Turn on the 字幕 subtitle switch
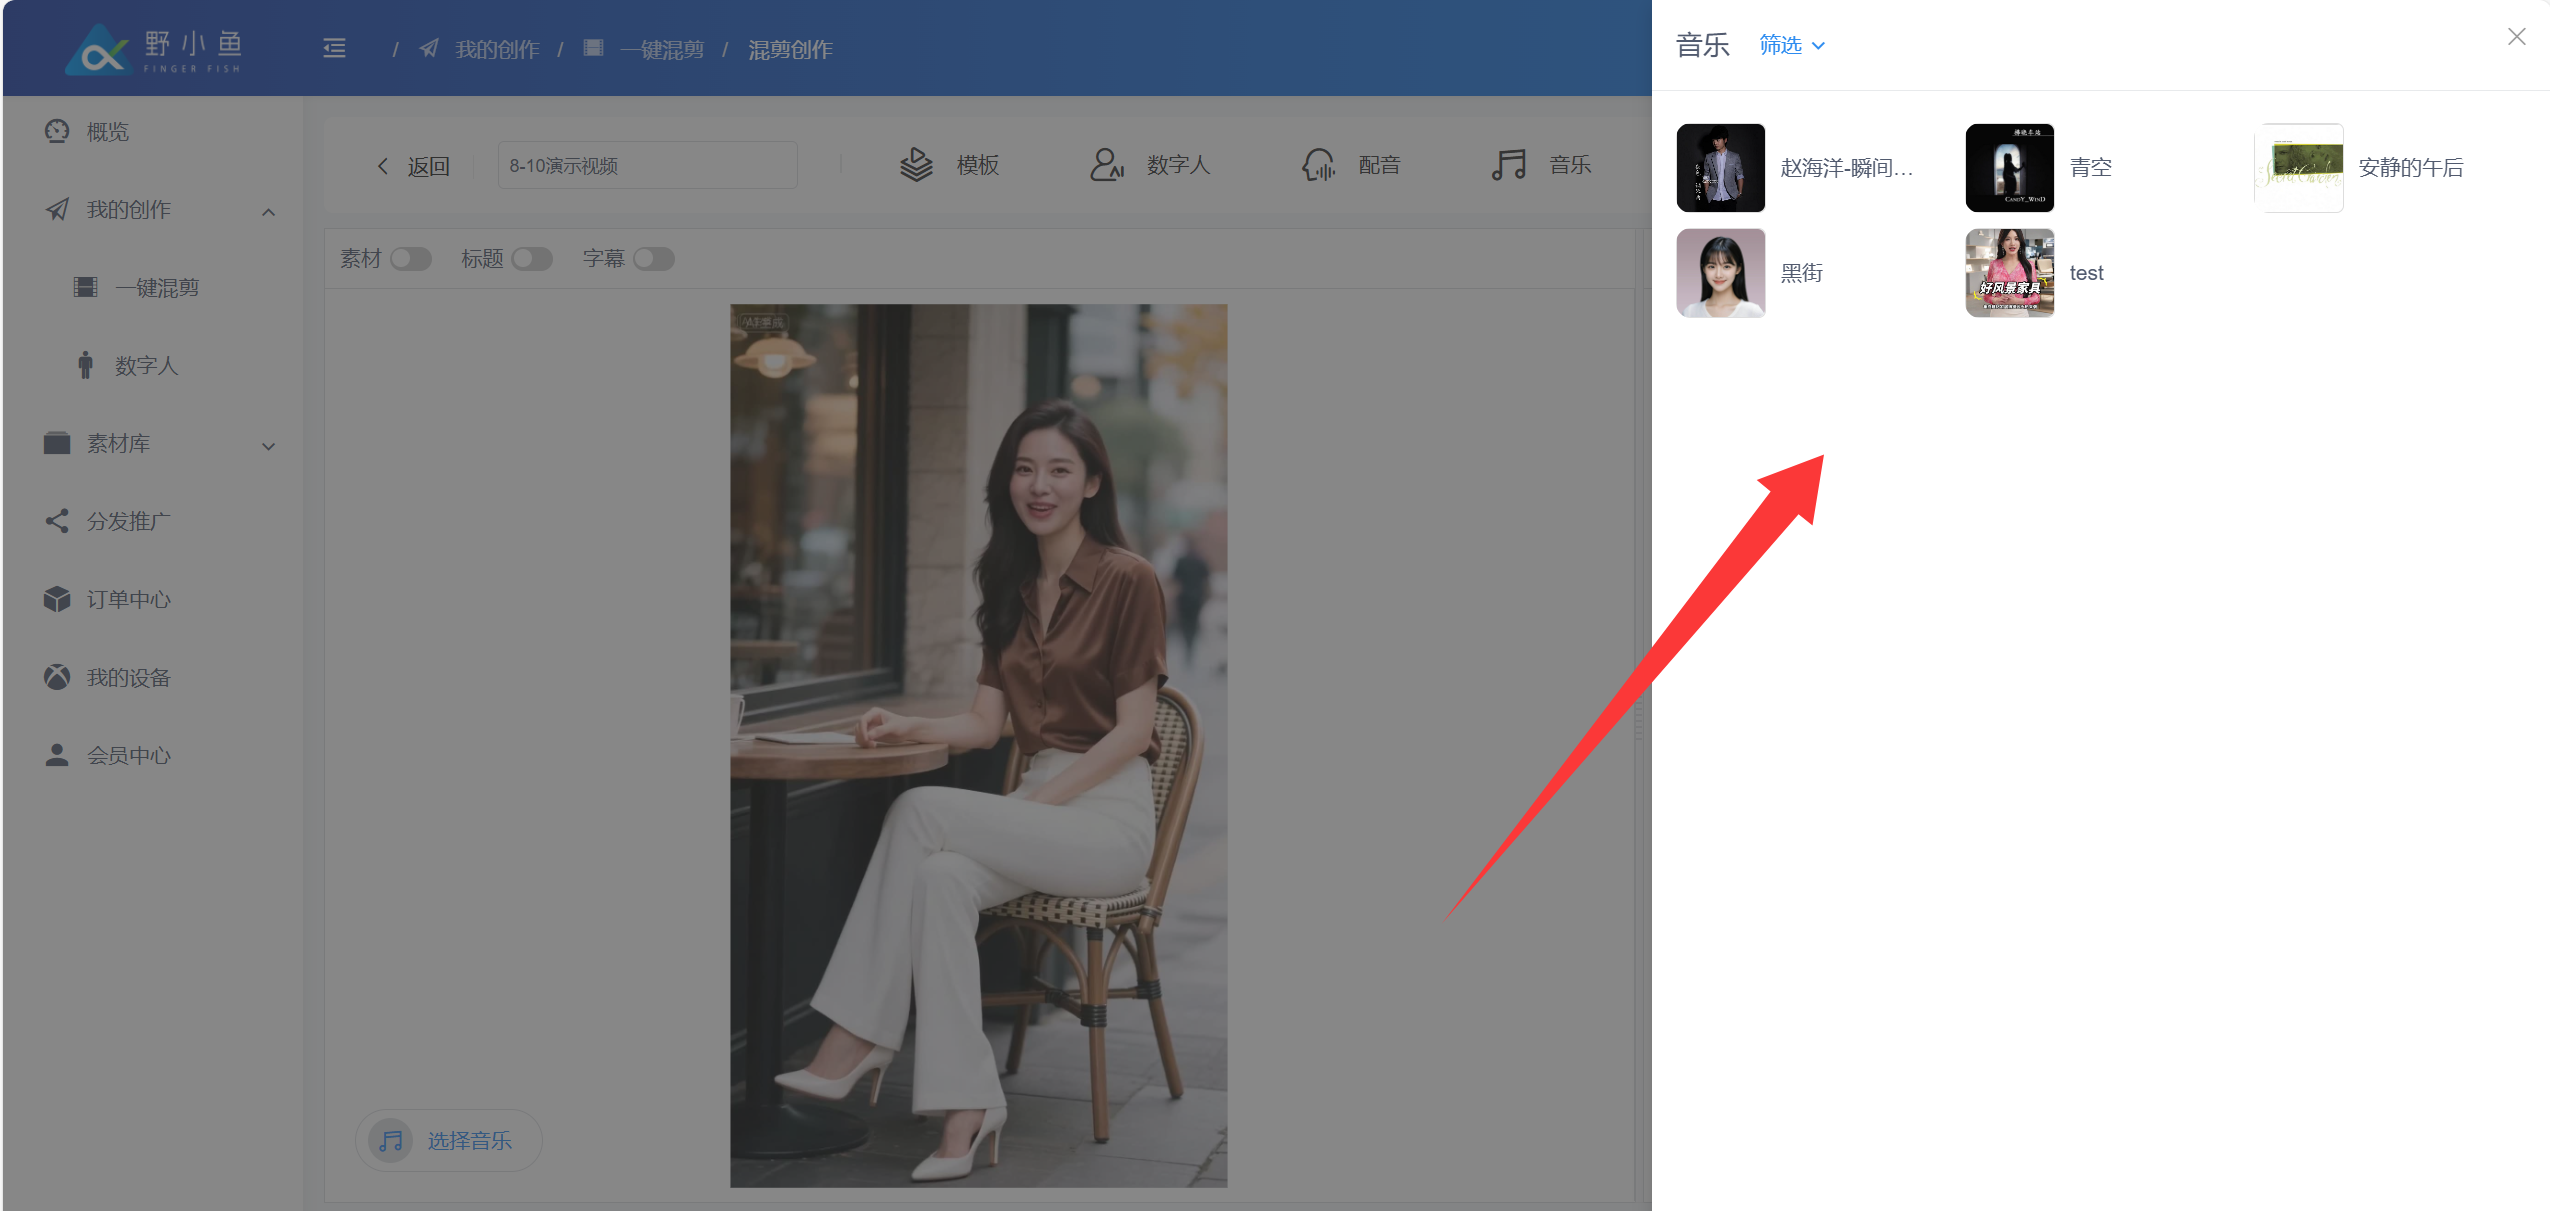Viewport: 2550px width, 1211px height. click(654, 259)
